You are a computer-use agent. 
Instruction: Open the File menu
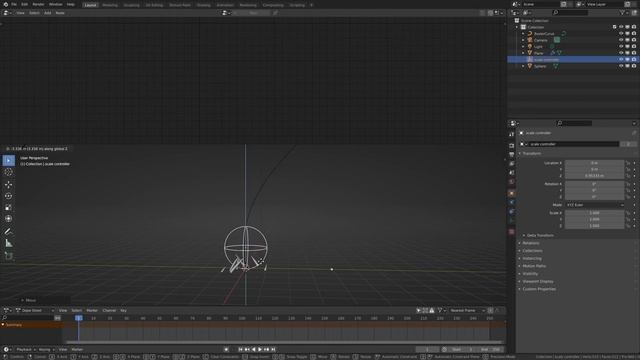14,4
